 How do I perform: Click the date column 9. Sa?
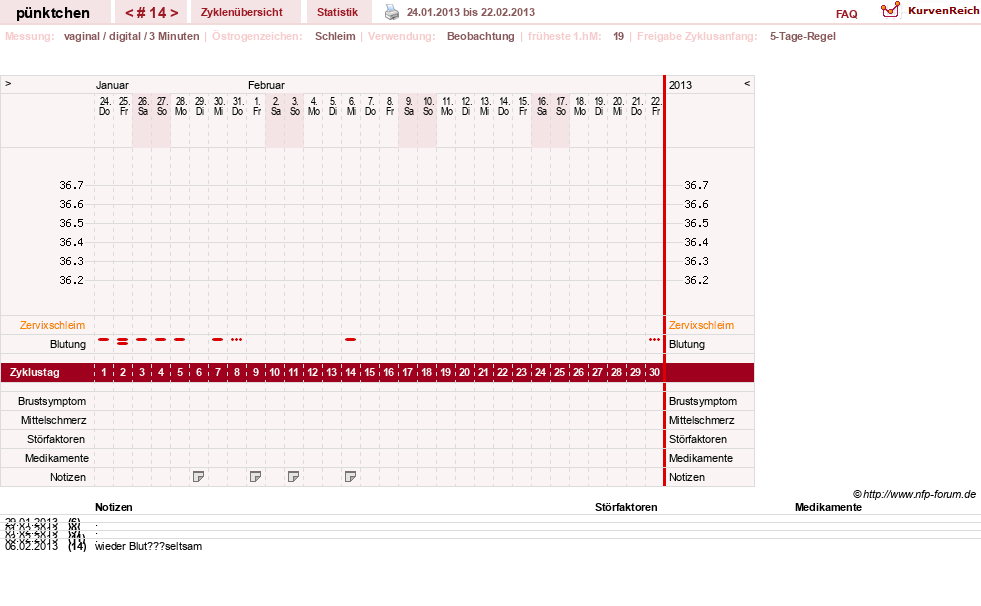coord(409,106)
